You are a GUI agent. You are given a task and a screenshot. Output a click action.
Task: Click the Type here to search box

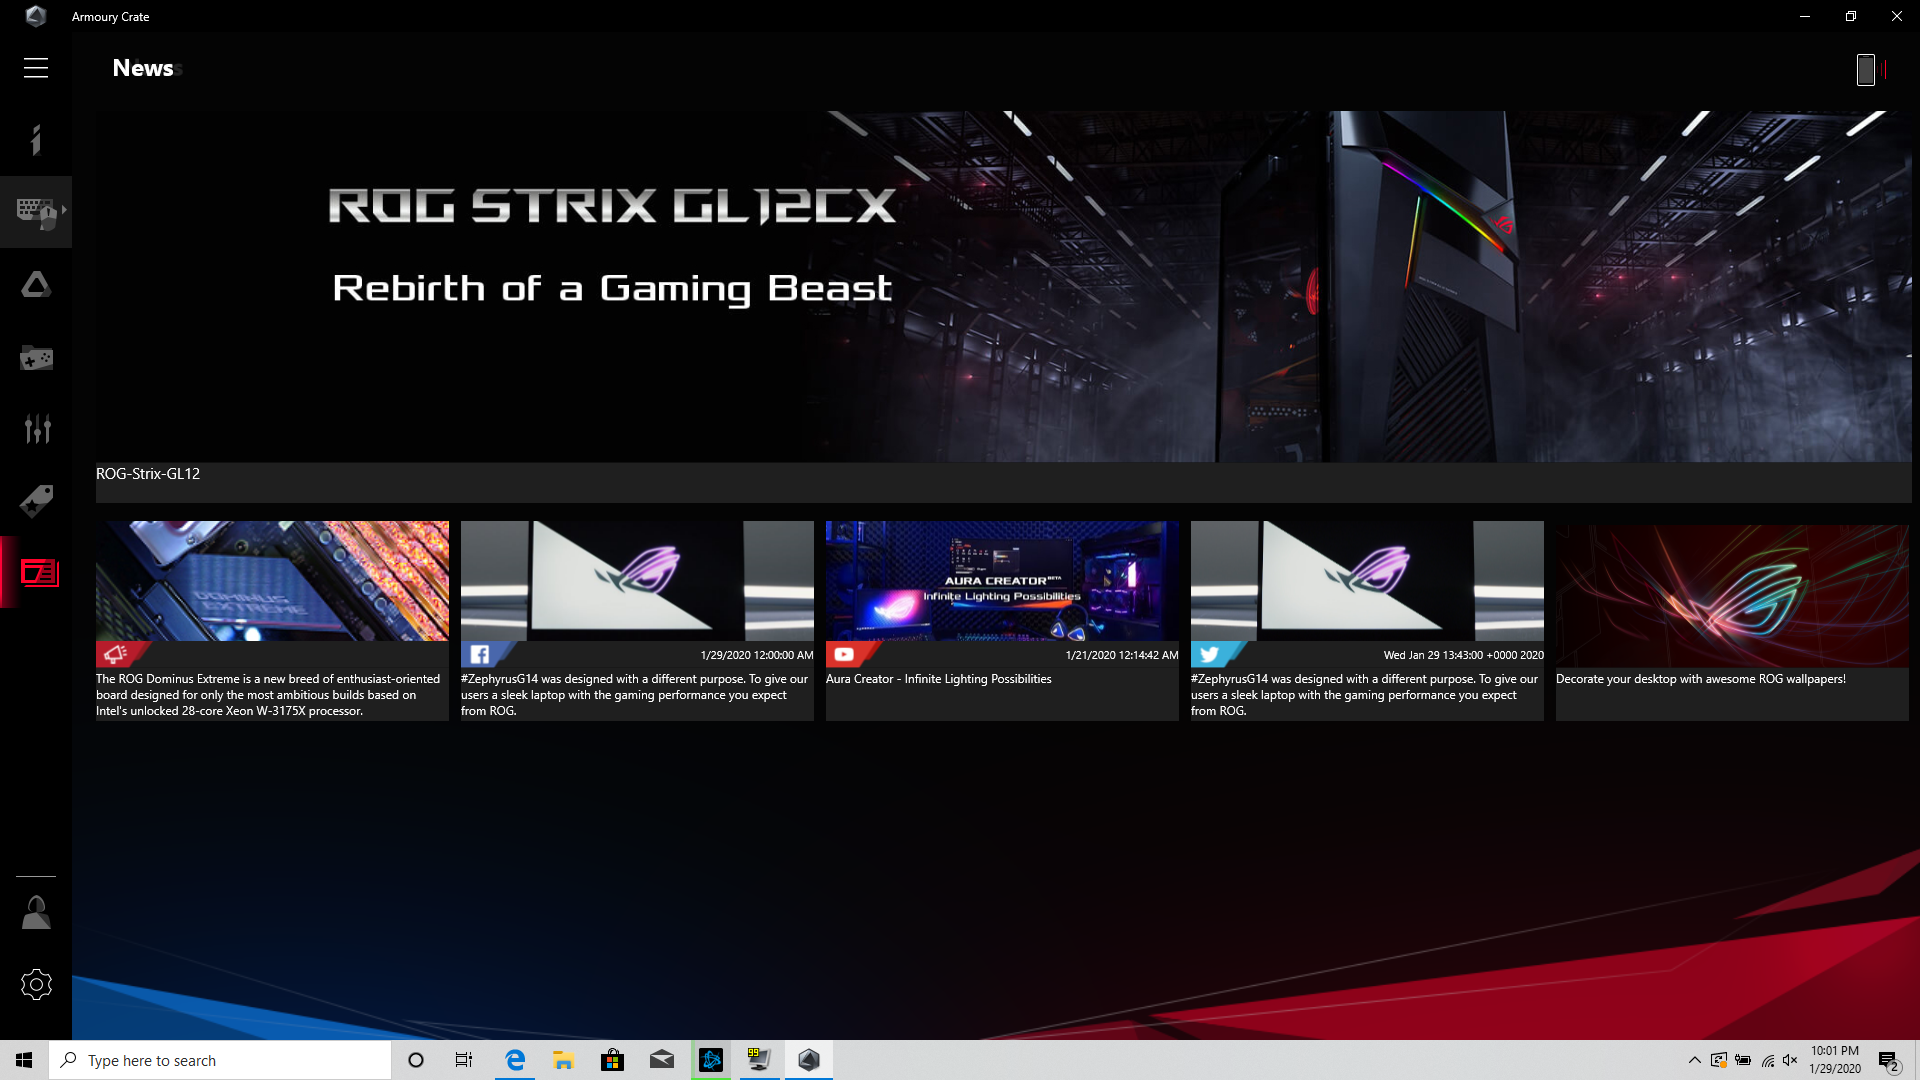click(220, 1060)
